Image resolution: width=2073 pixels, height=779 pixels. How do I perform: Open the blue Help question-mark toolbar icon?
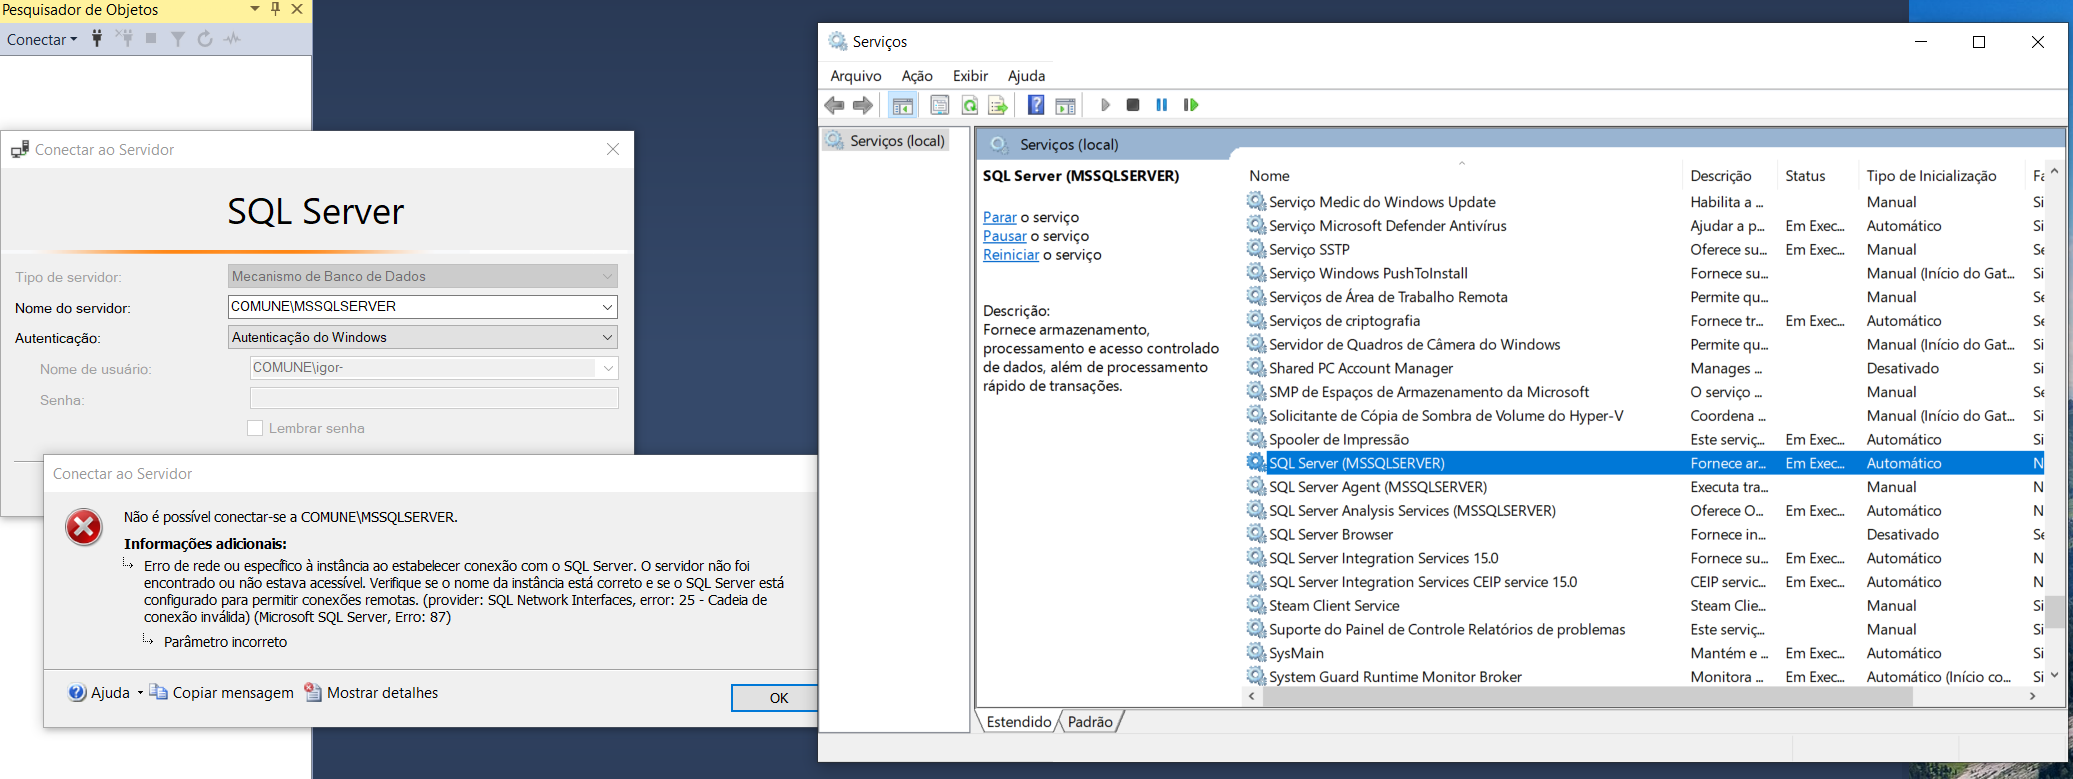1036,105
